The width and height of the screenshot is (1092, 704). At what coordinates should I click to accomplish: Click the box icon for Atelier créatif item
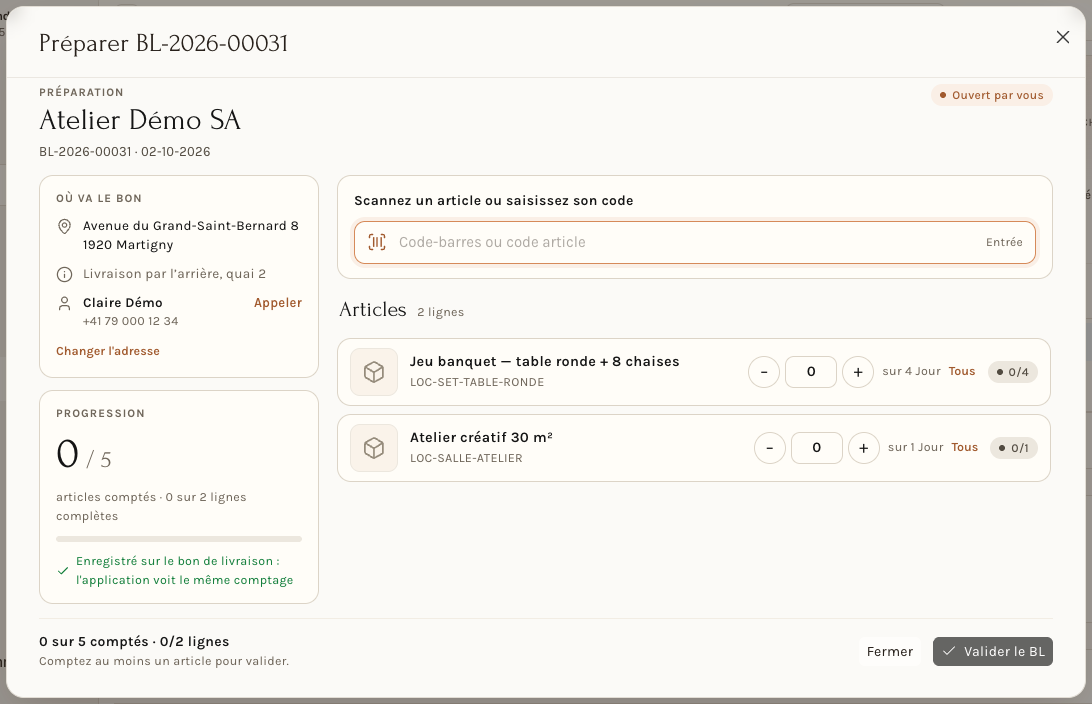click(374, 448)
